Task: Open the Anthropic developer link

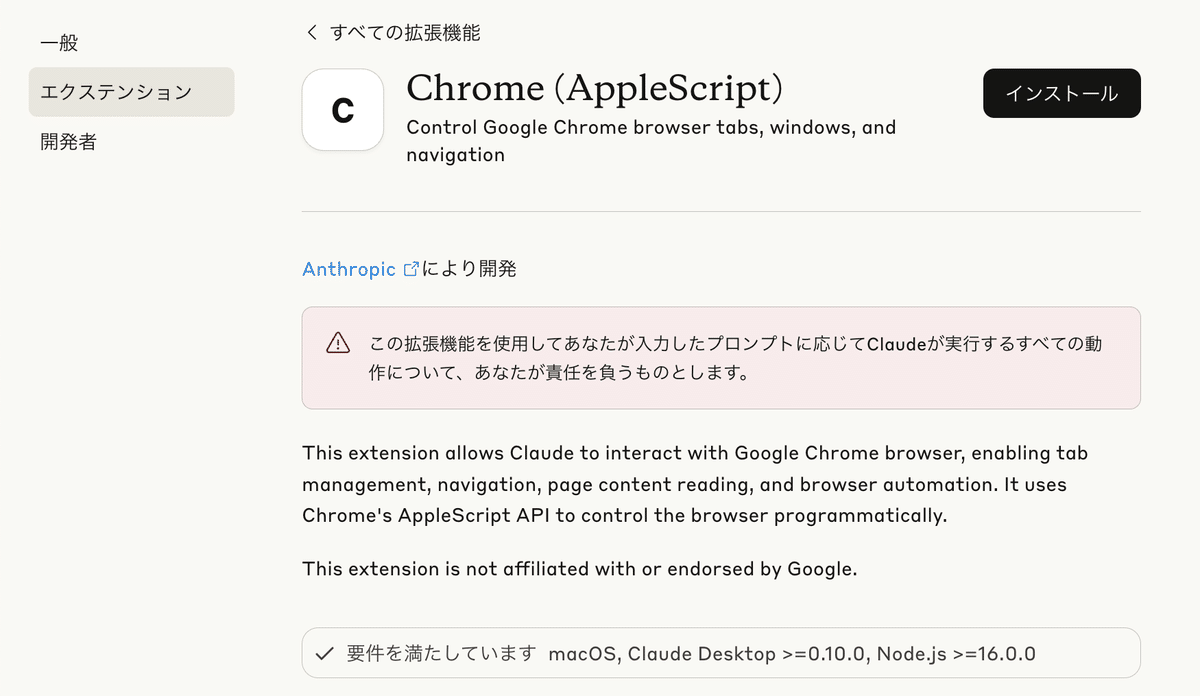Action: coord(350,268)
